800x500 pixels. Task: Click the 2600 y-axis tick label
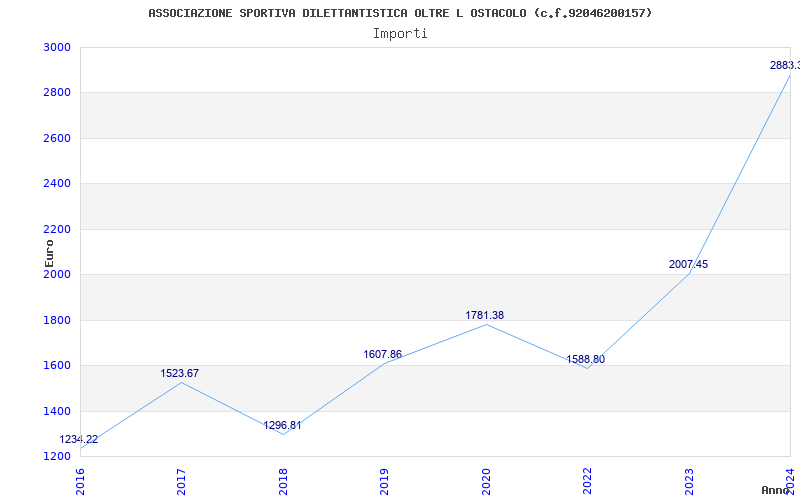[57, 138]
